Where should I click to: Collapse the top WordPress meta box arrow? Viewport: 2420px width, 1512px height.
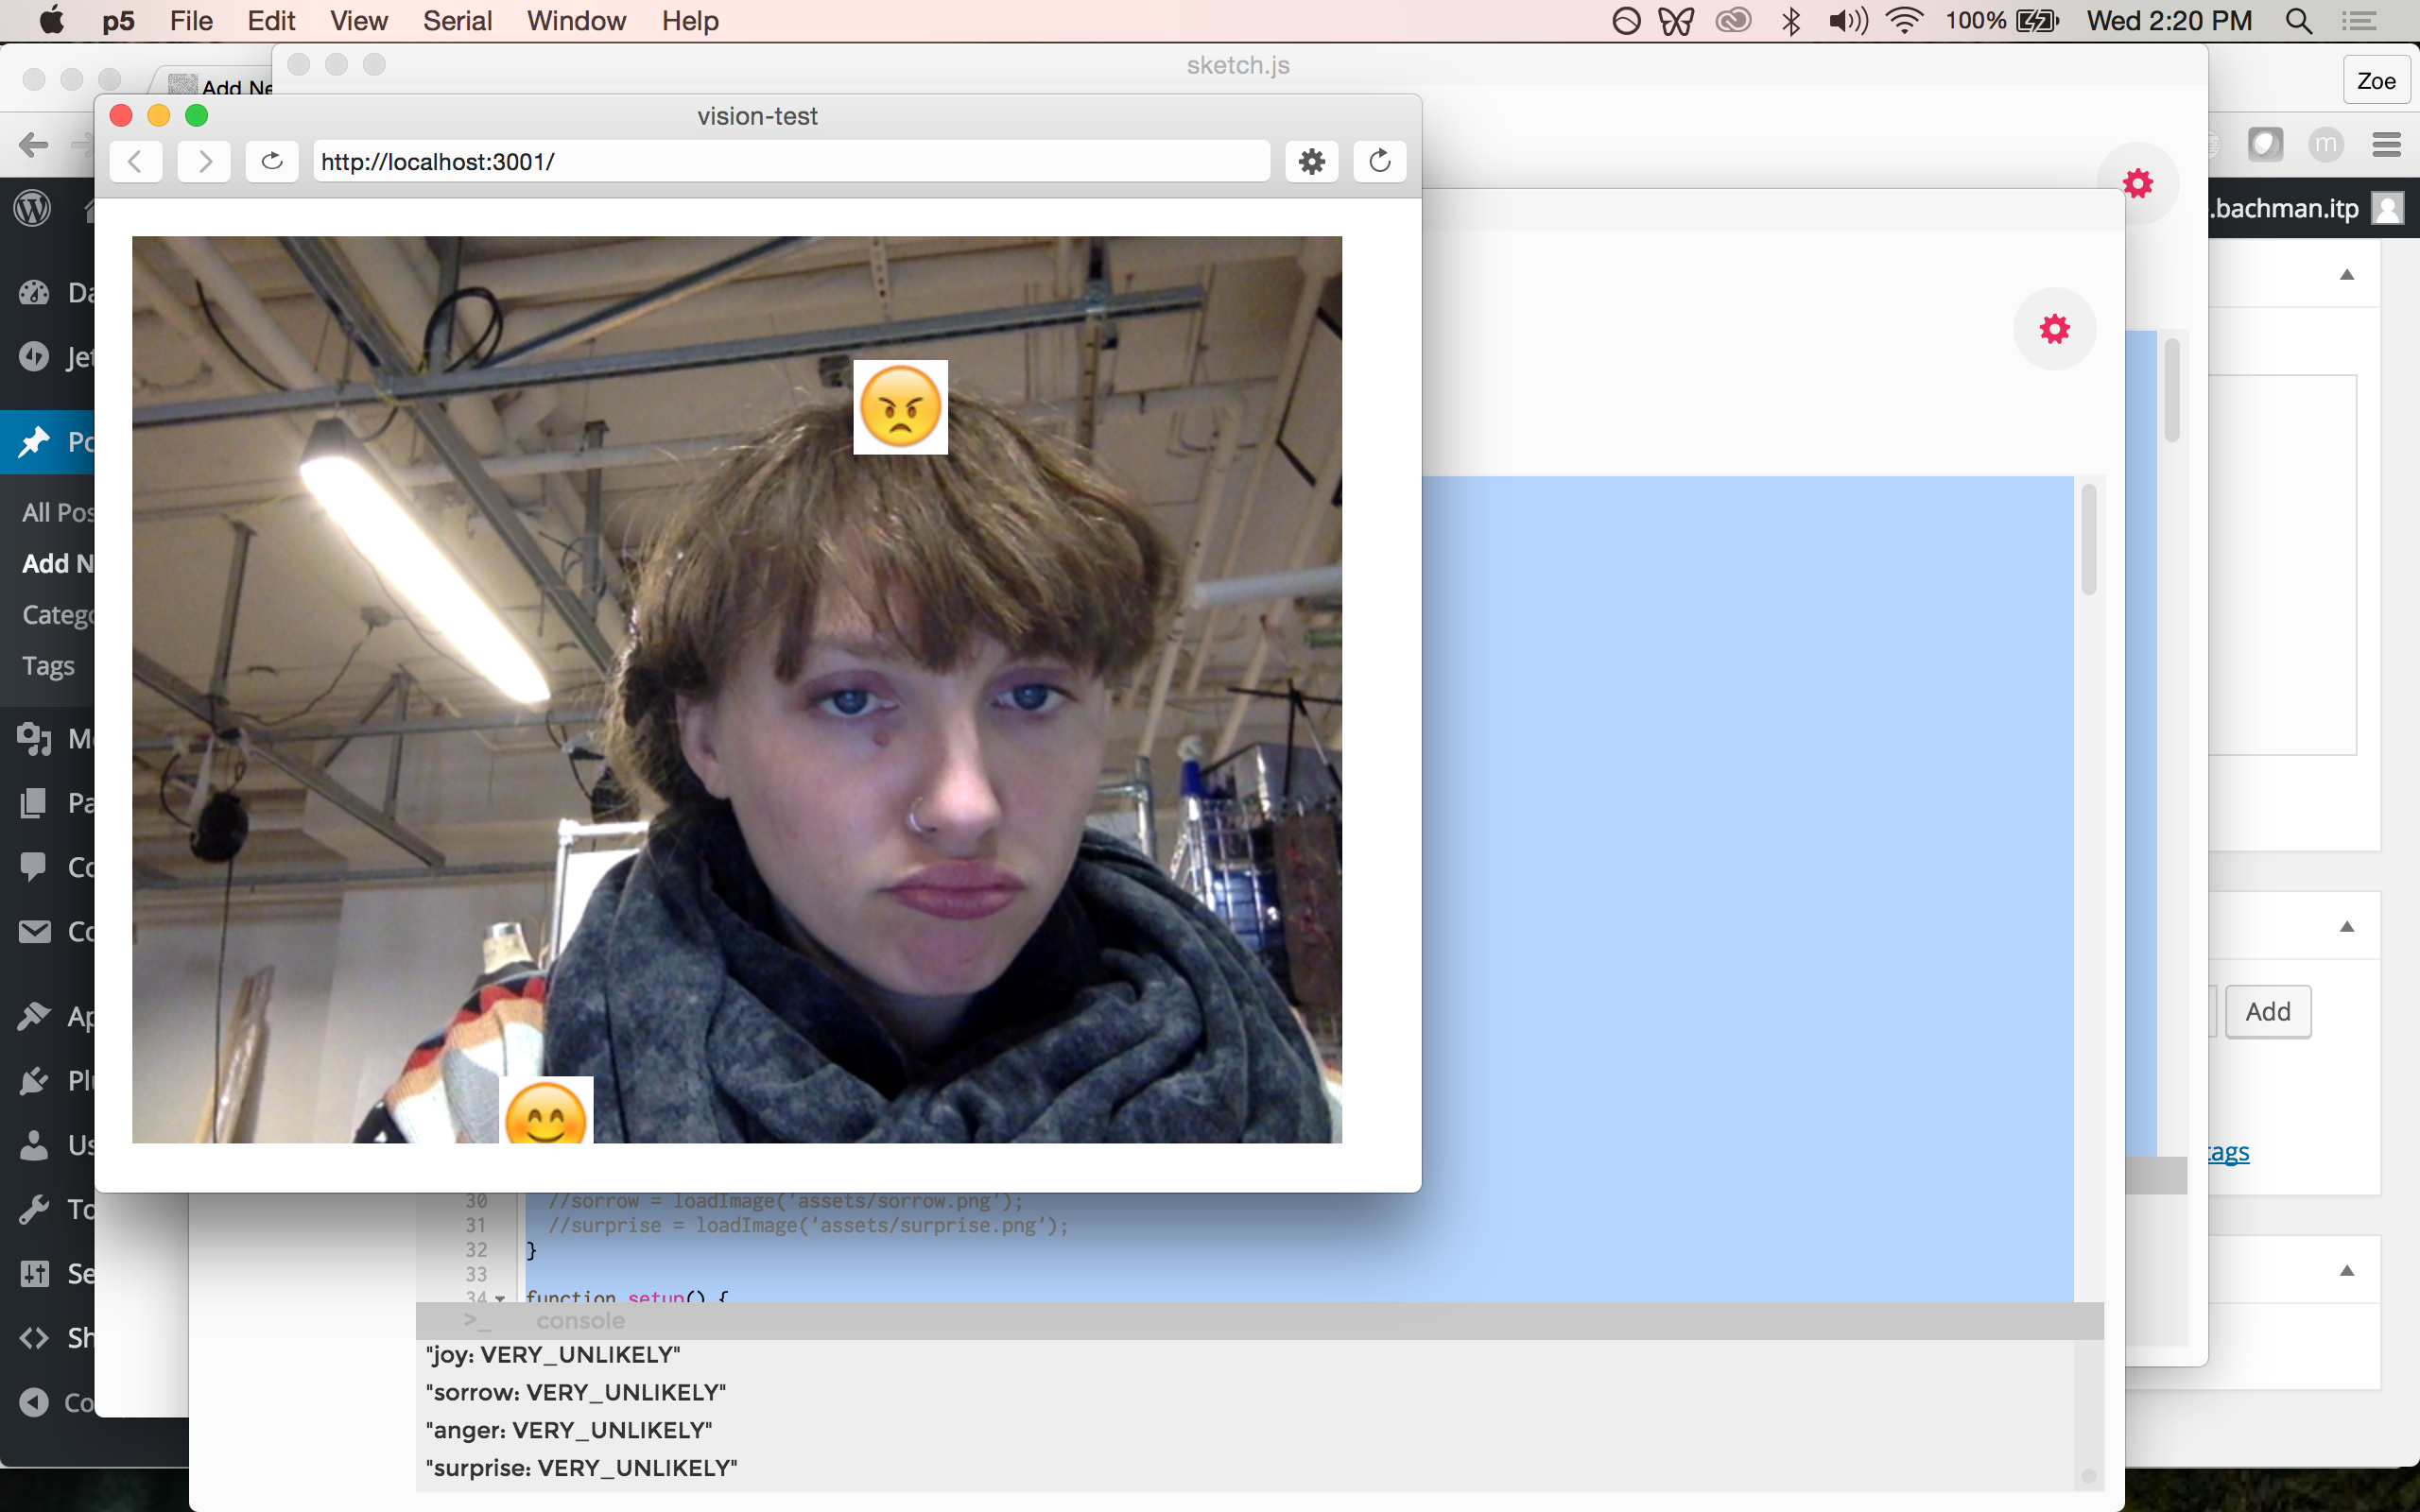(2347, 274)
